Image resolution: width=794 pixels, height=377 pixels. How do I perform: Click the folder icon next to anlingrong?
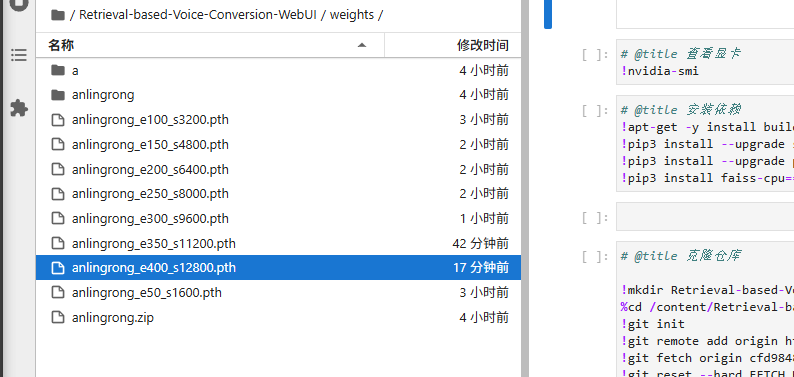click(58, 95)
